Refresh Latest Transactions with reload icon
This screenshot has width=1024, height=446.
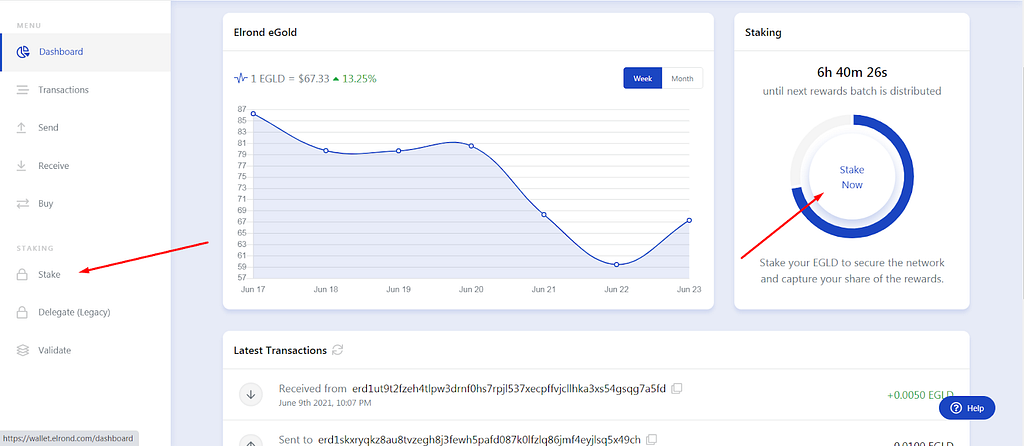click(338, 350)
